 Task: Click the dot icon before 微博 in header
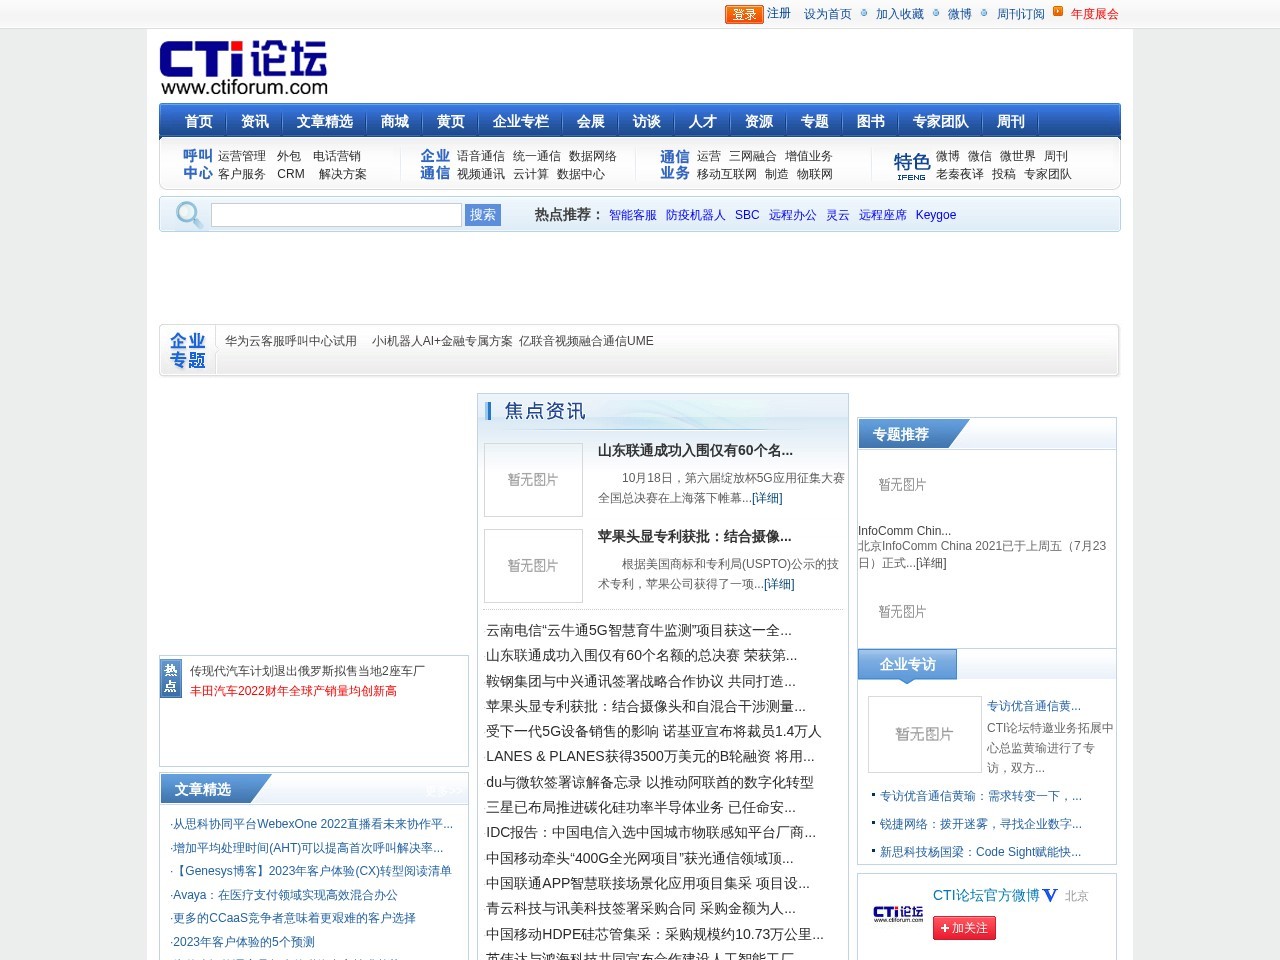coord(935,14)
